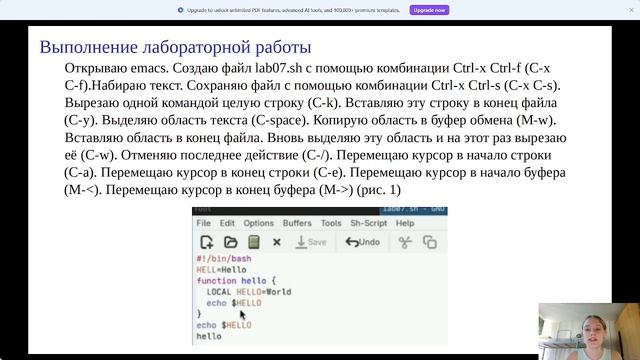
Task: Click the scissors cut icon
Action: point(405,242)
